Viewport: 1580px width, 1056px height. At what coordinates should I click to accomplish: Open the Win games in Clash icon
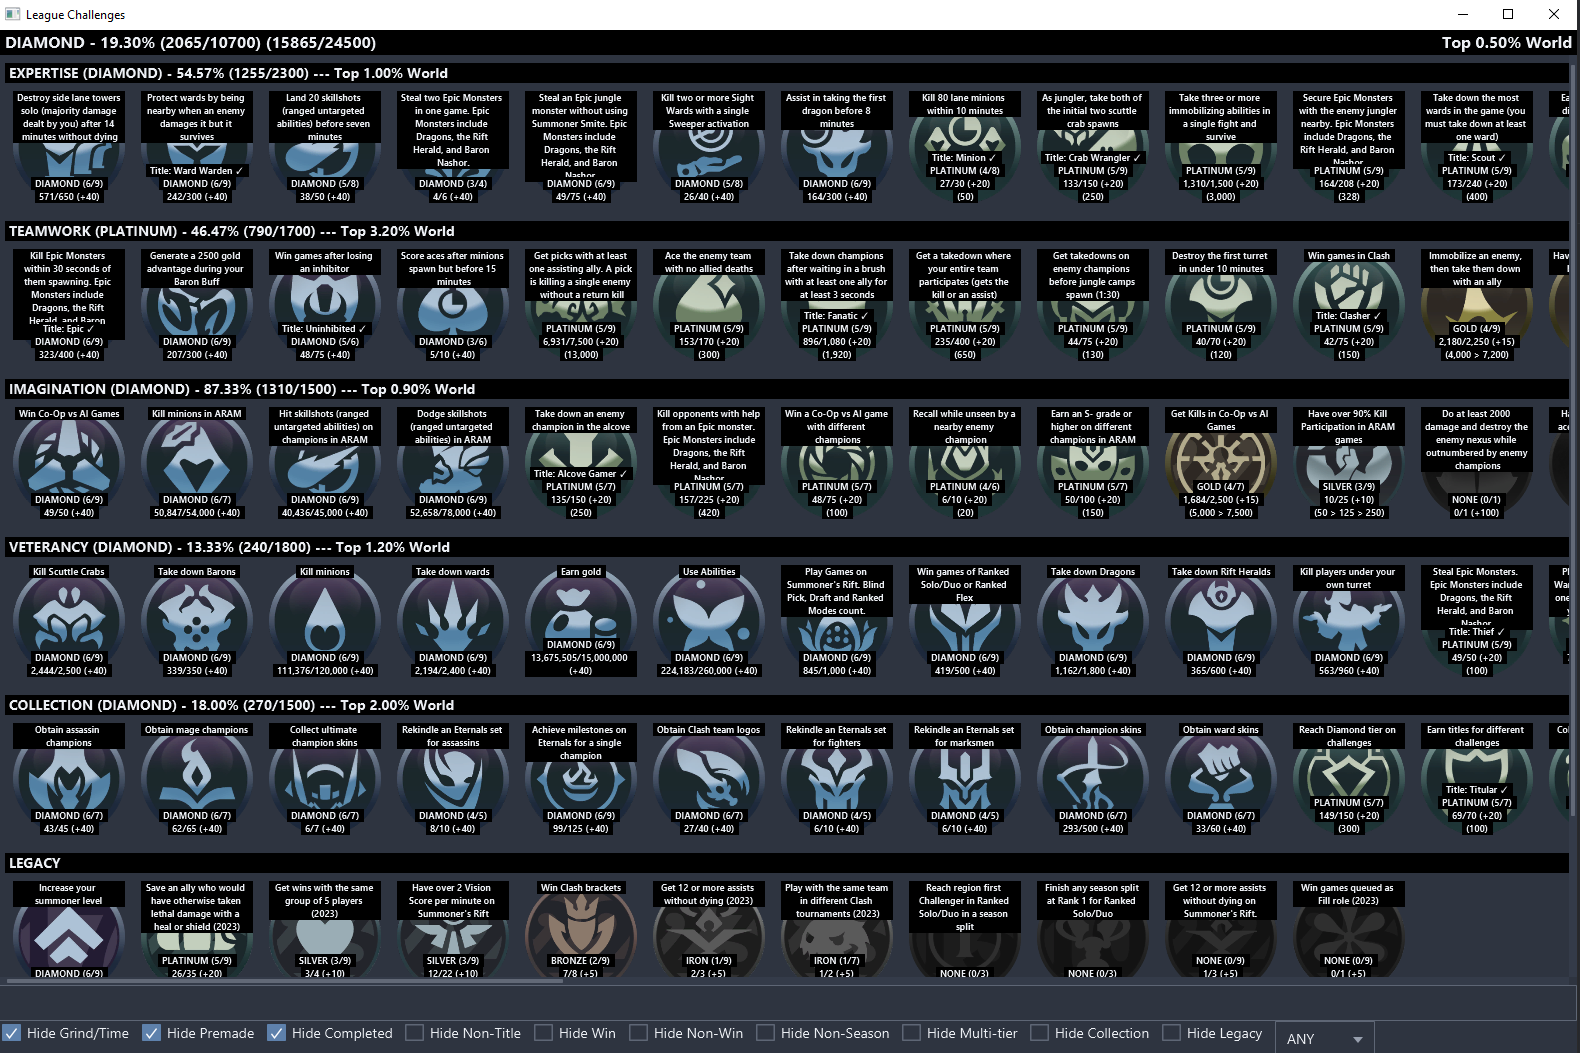pos(1349,305)
